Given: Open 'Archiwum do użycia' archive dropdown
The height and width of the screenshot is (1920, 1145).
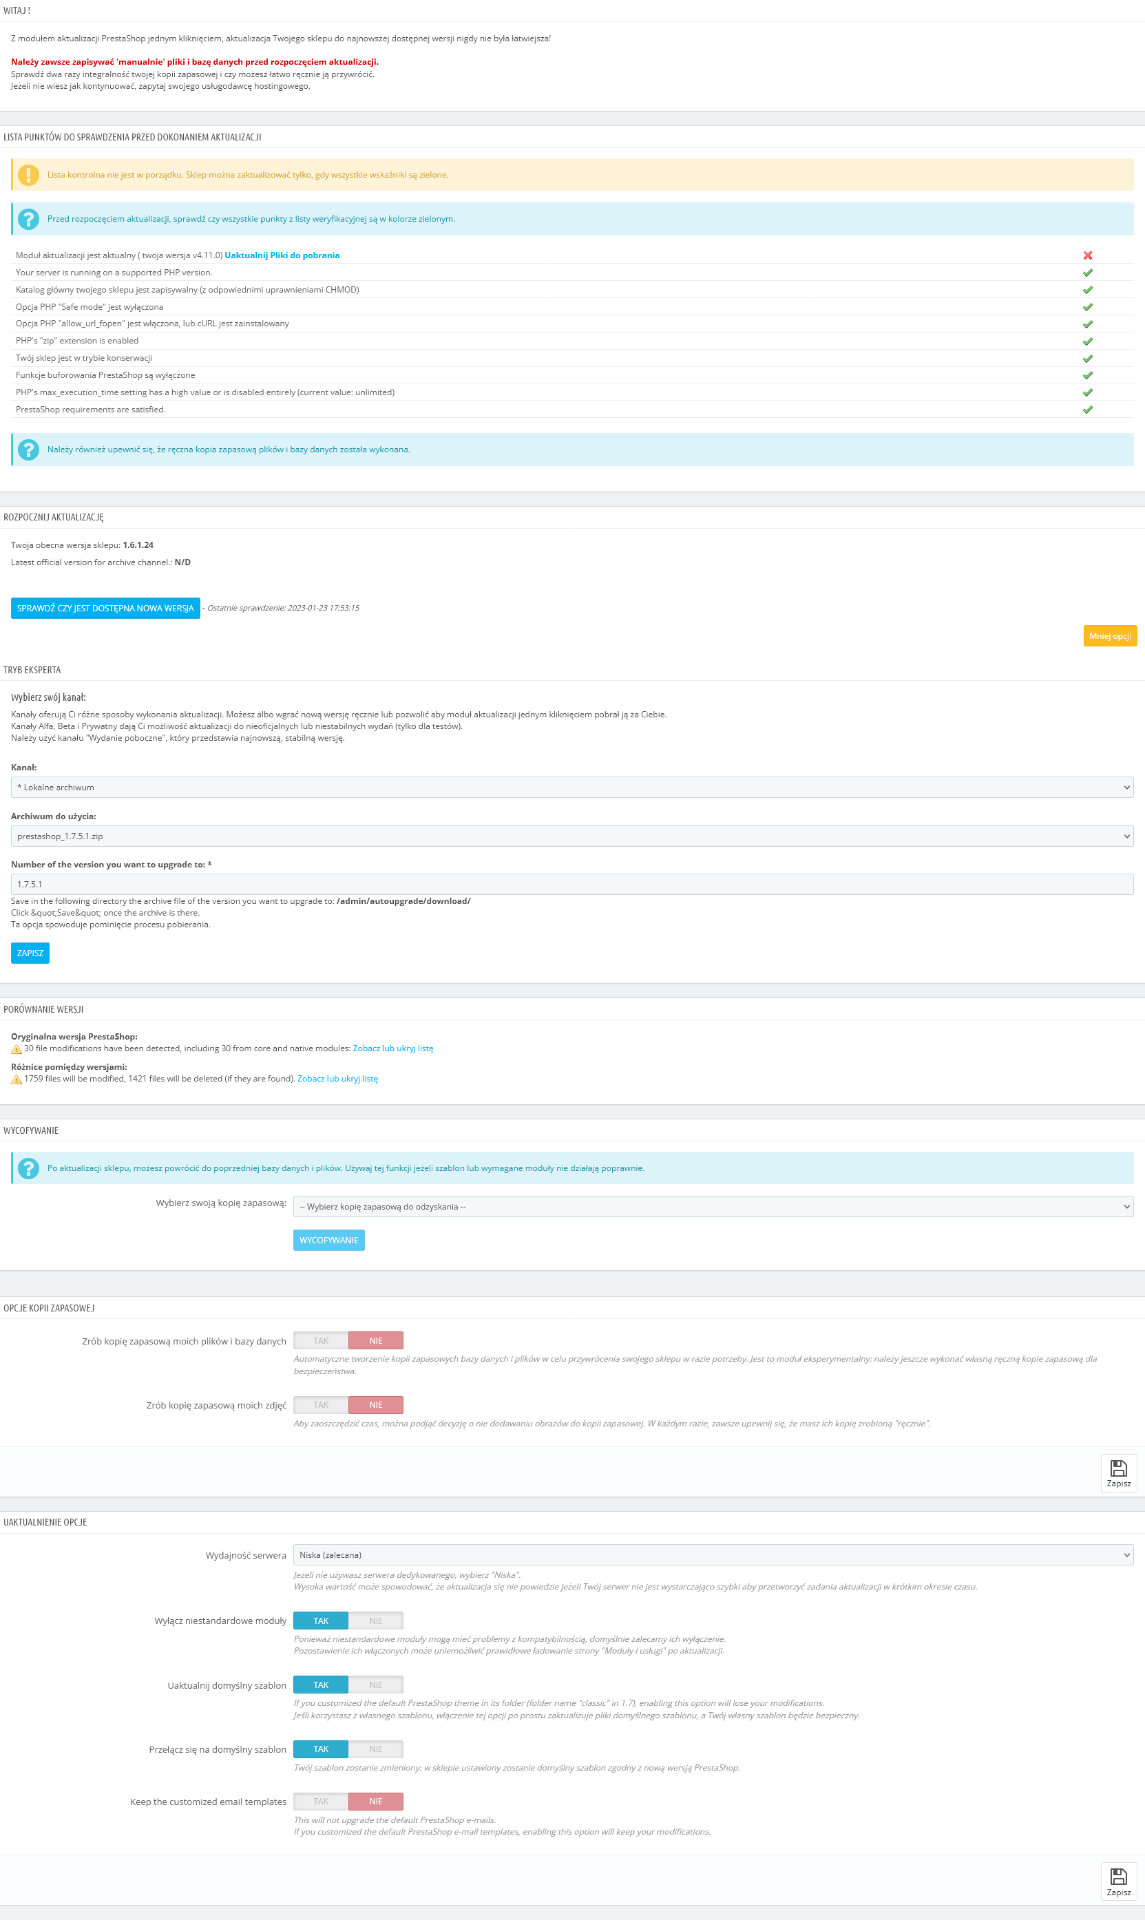Looking at the screenshot, I should click(572, 836).
